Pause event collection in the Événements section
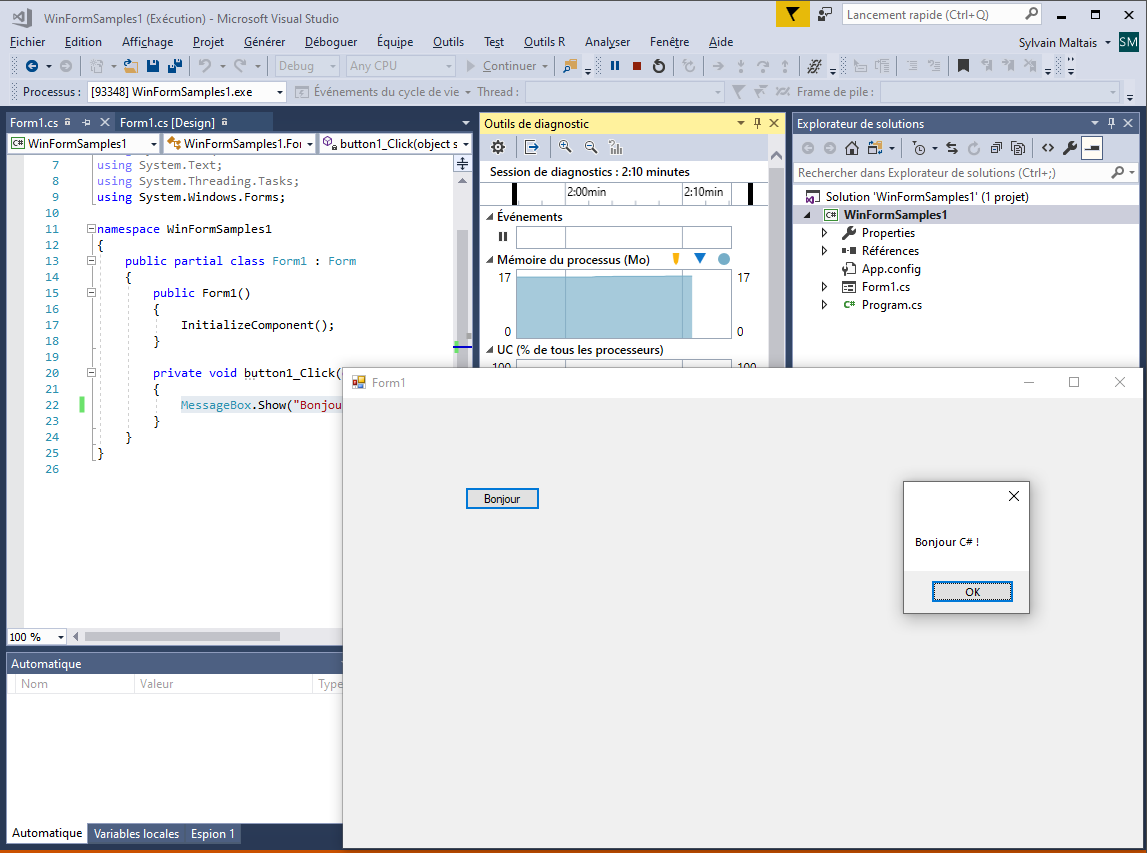The width and height of the screenshot is (1147, 853). point(503,236)
